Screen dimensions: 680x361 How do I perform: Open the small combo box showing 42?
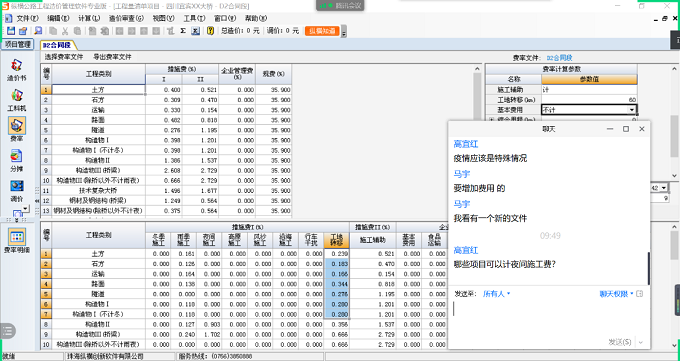664,188
